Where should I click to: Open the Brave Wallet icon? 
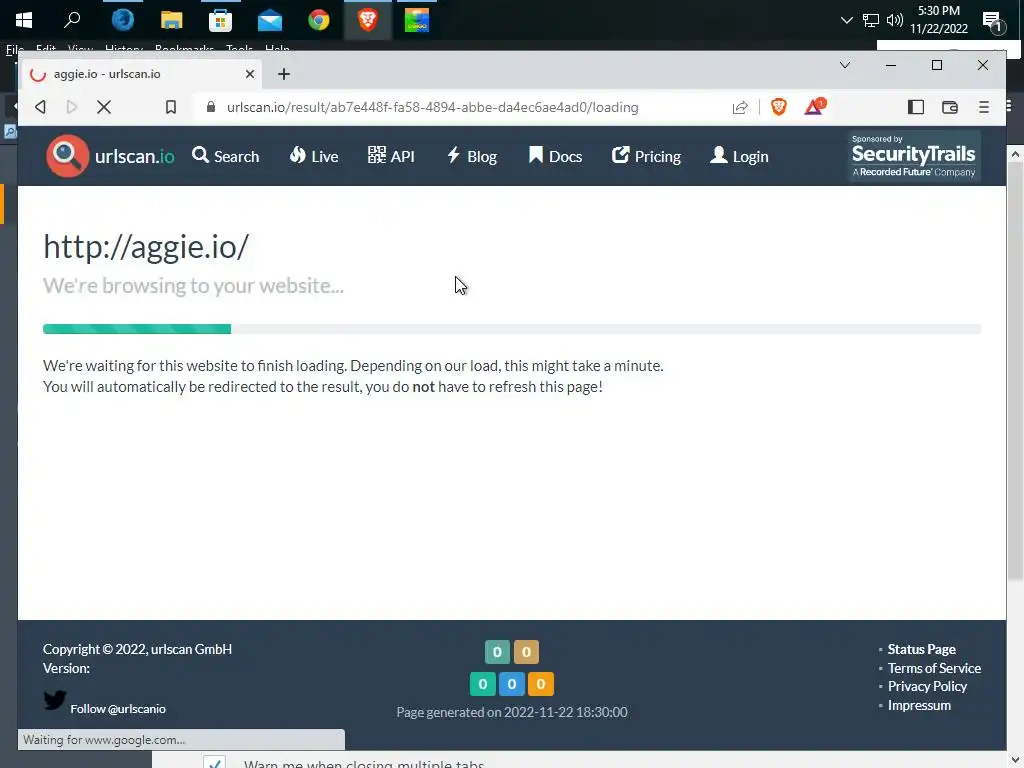[950, 107]
